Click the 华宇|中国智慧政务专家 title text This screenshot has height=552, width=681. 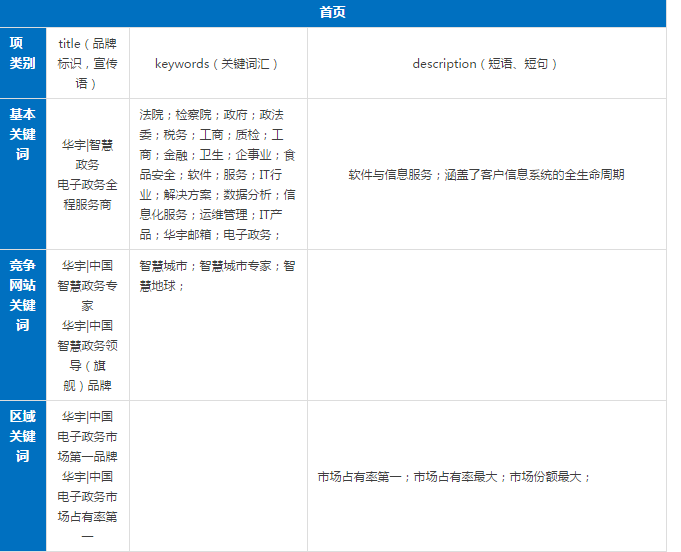87,285
